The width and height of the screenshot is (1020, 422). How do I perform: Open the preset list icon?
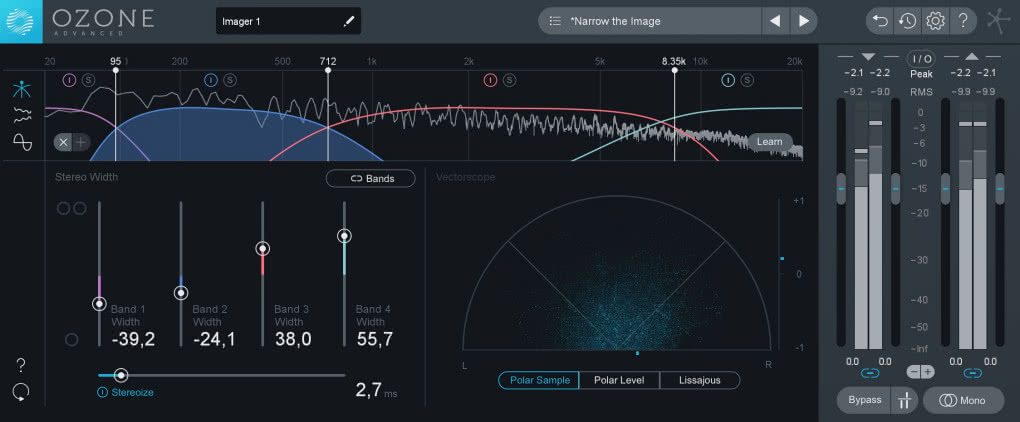(x=555, y=21)
